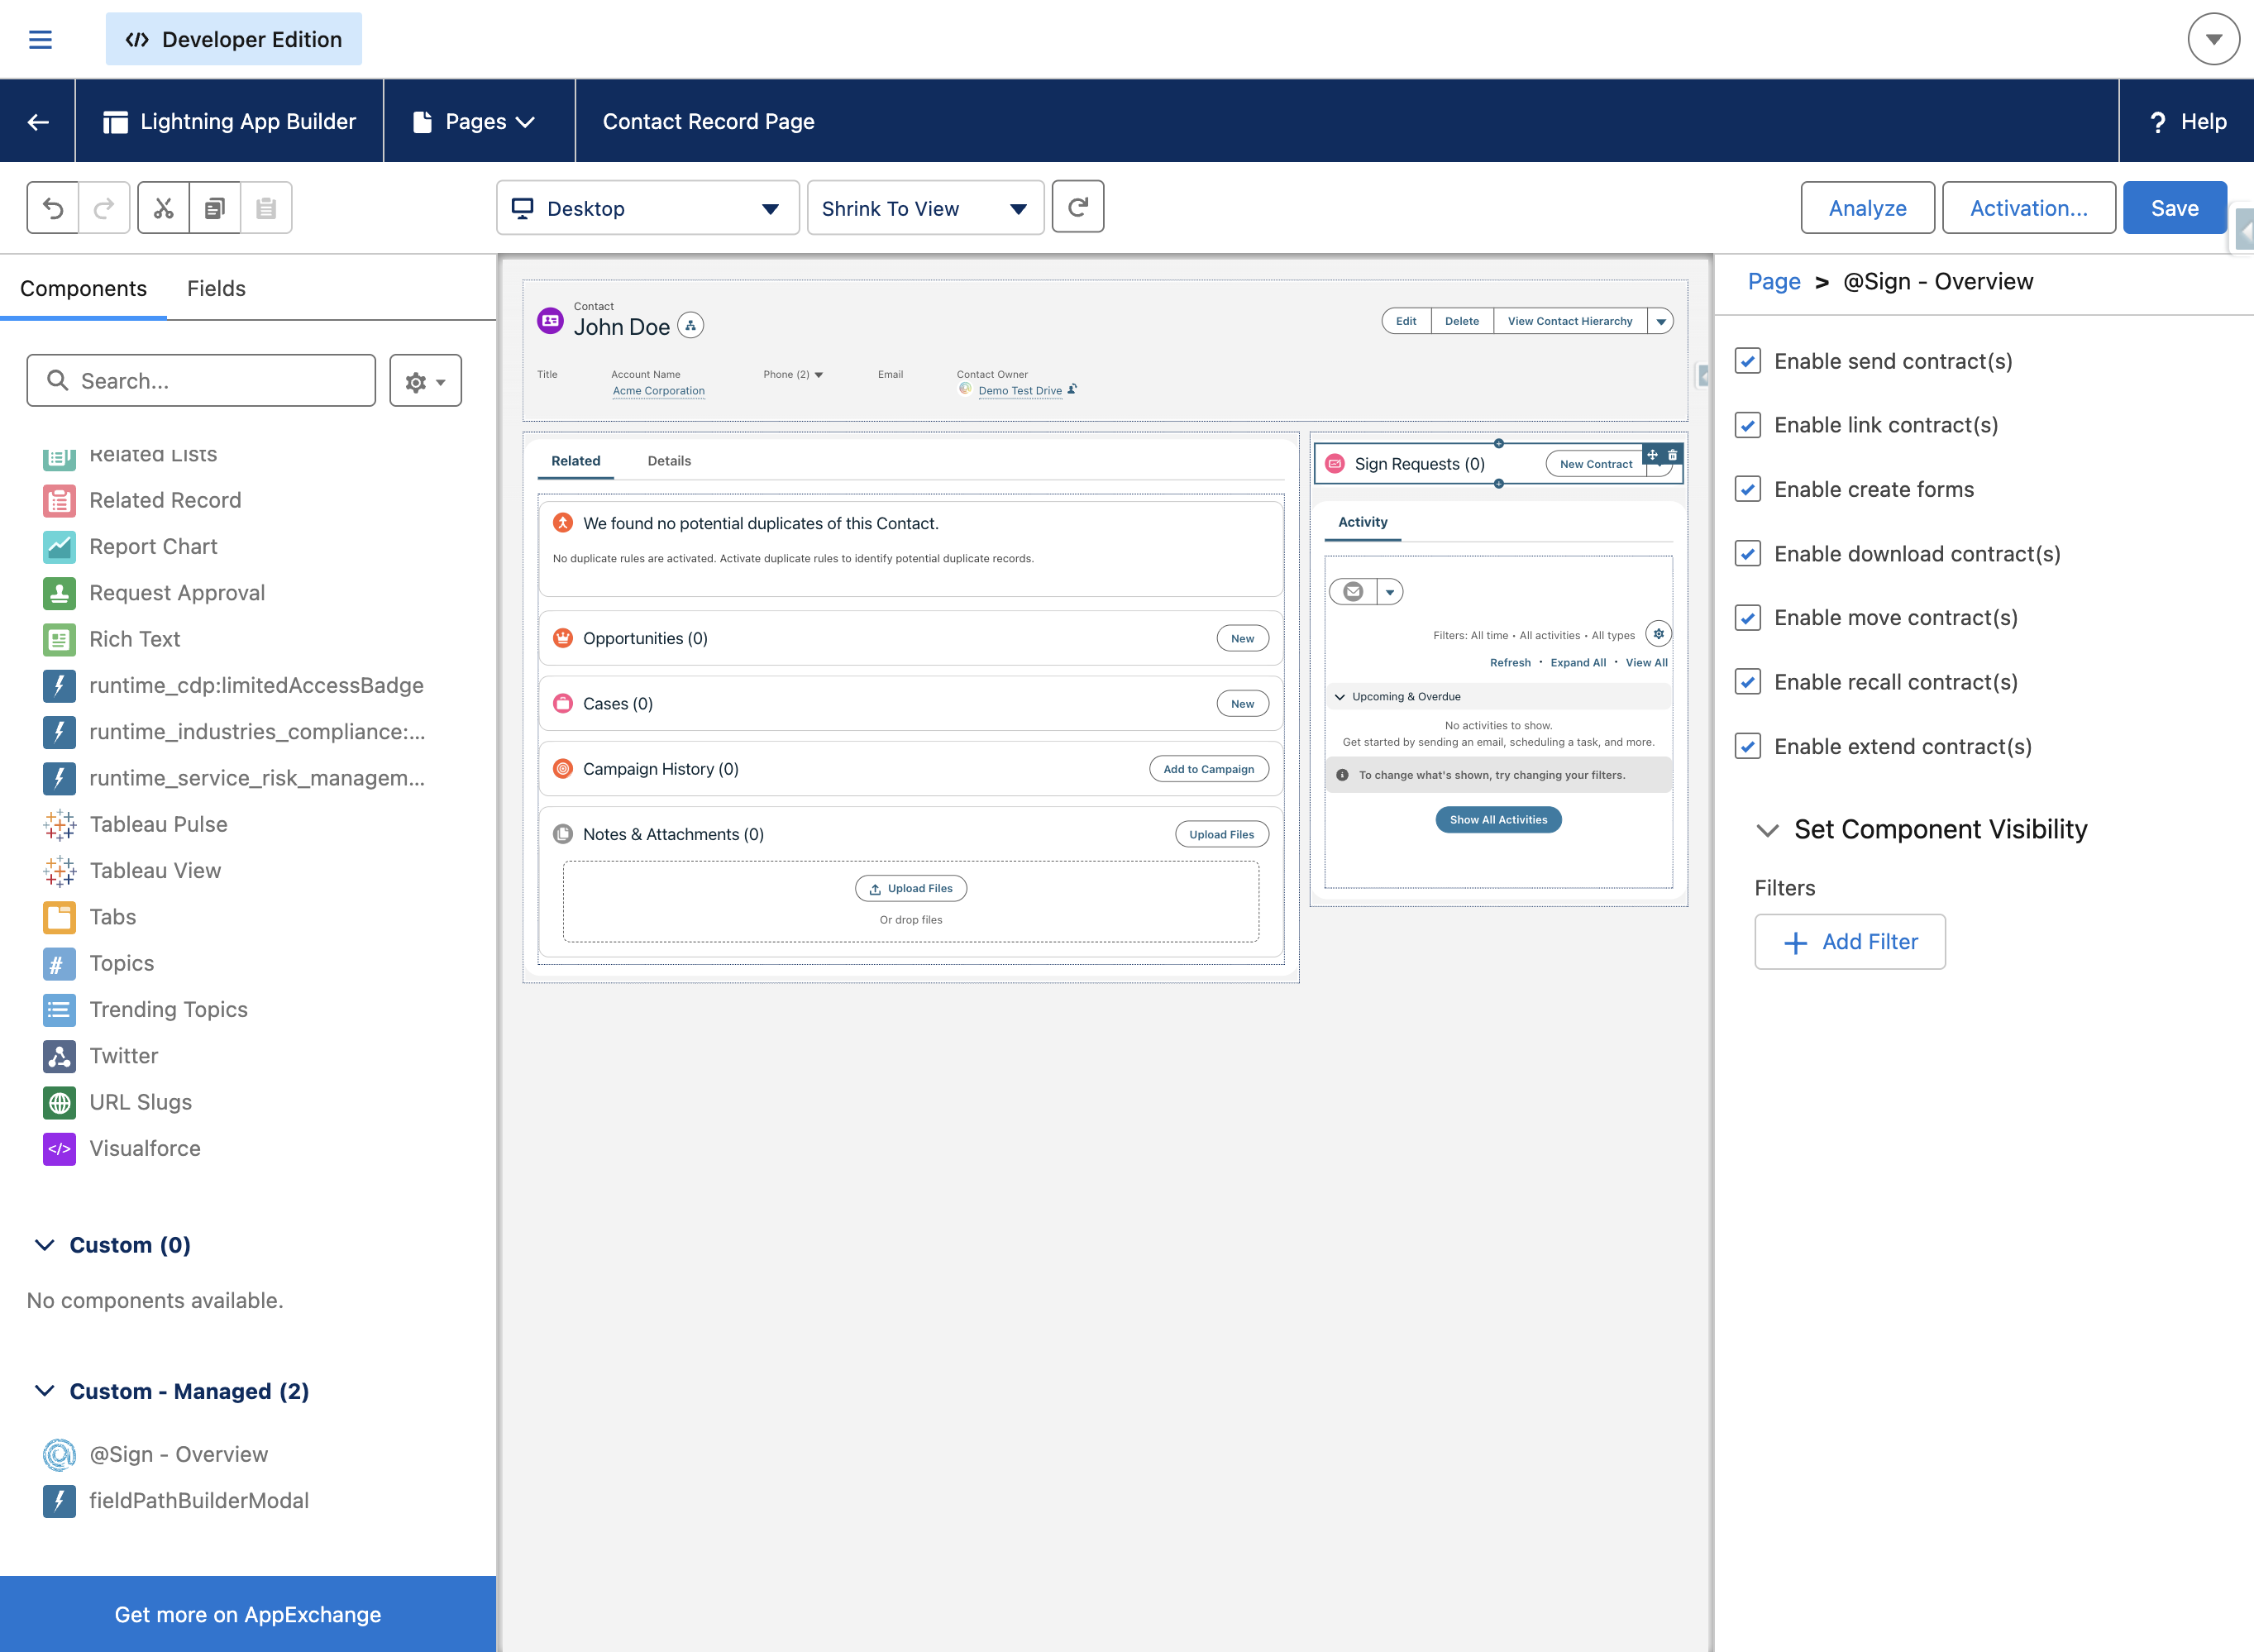The height and width of the screenshot is (1652, 2254).
Task: Click the refresh canvas icon
Action: [x=1077, y=208]
